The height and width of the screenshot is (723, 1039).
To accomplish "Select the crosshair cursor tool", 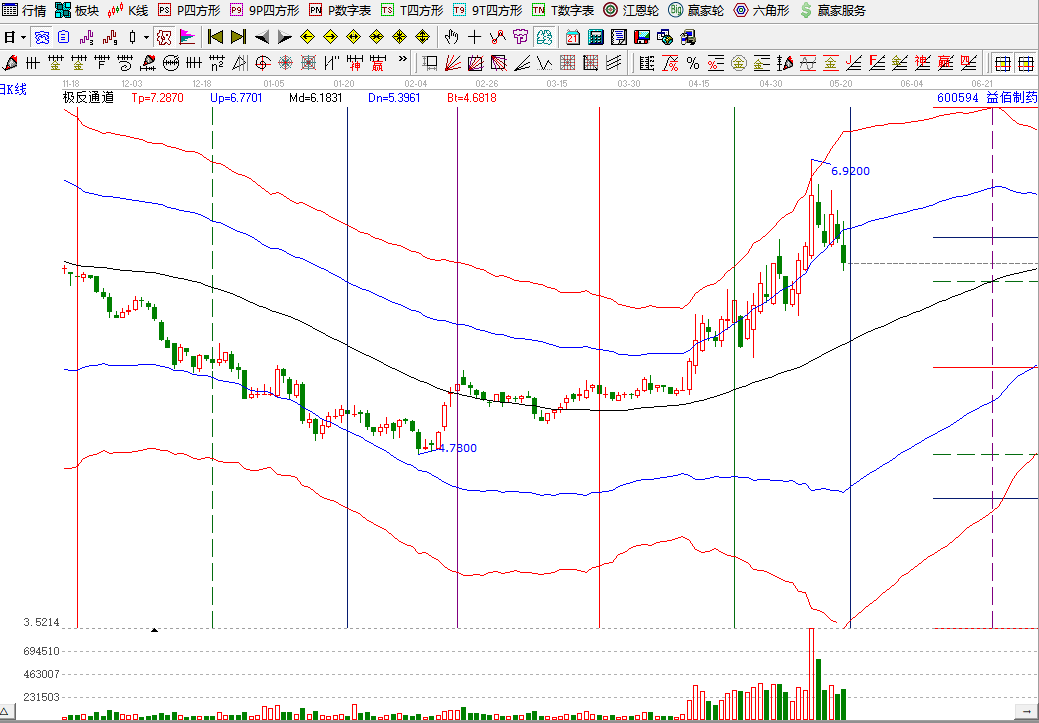I will point(474,37).
